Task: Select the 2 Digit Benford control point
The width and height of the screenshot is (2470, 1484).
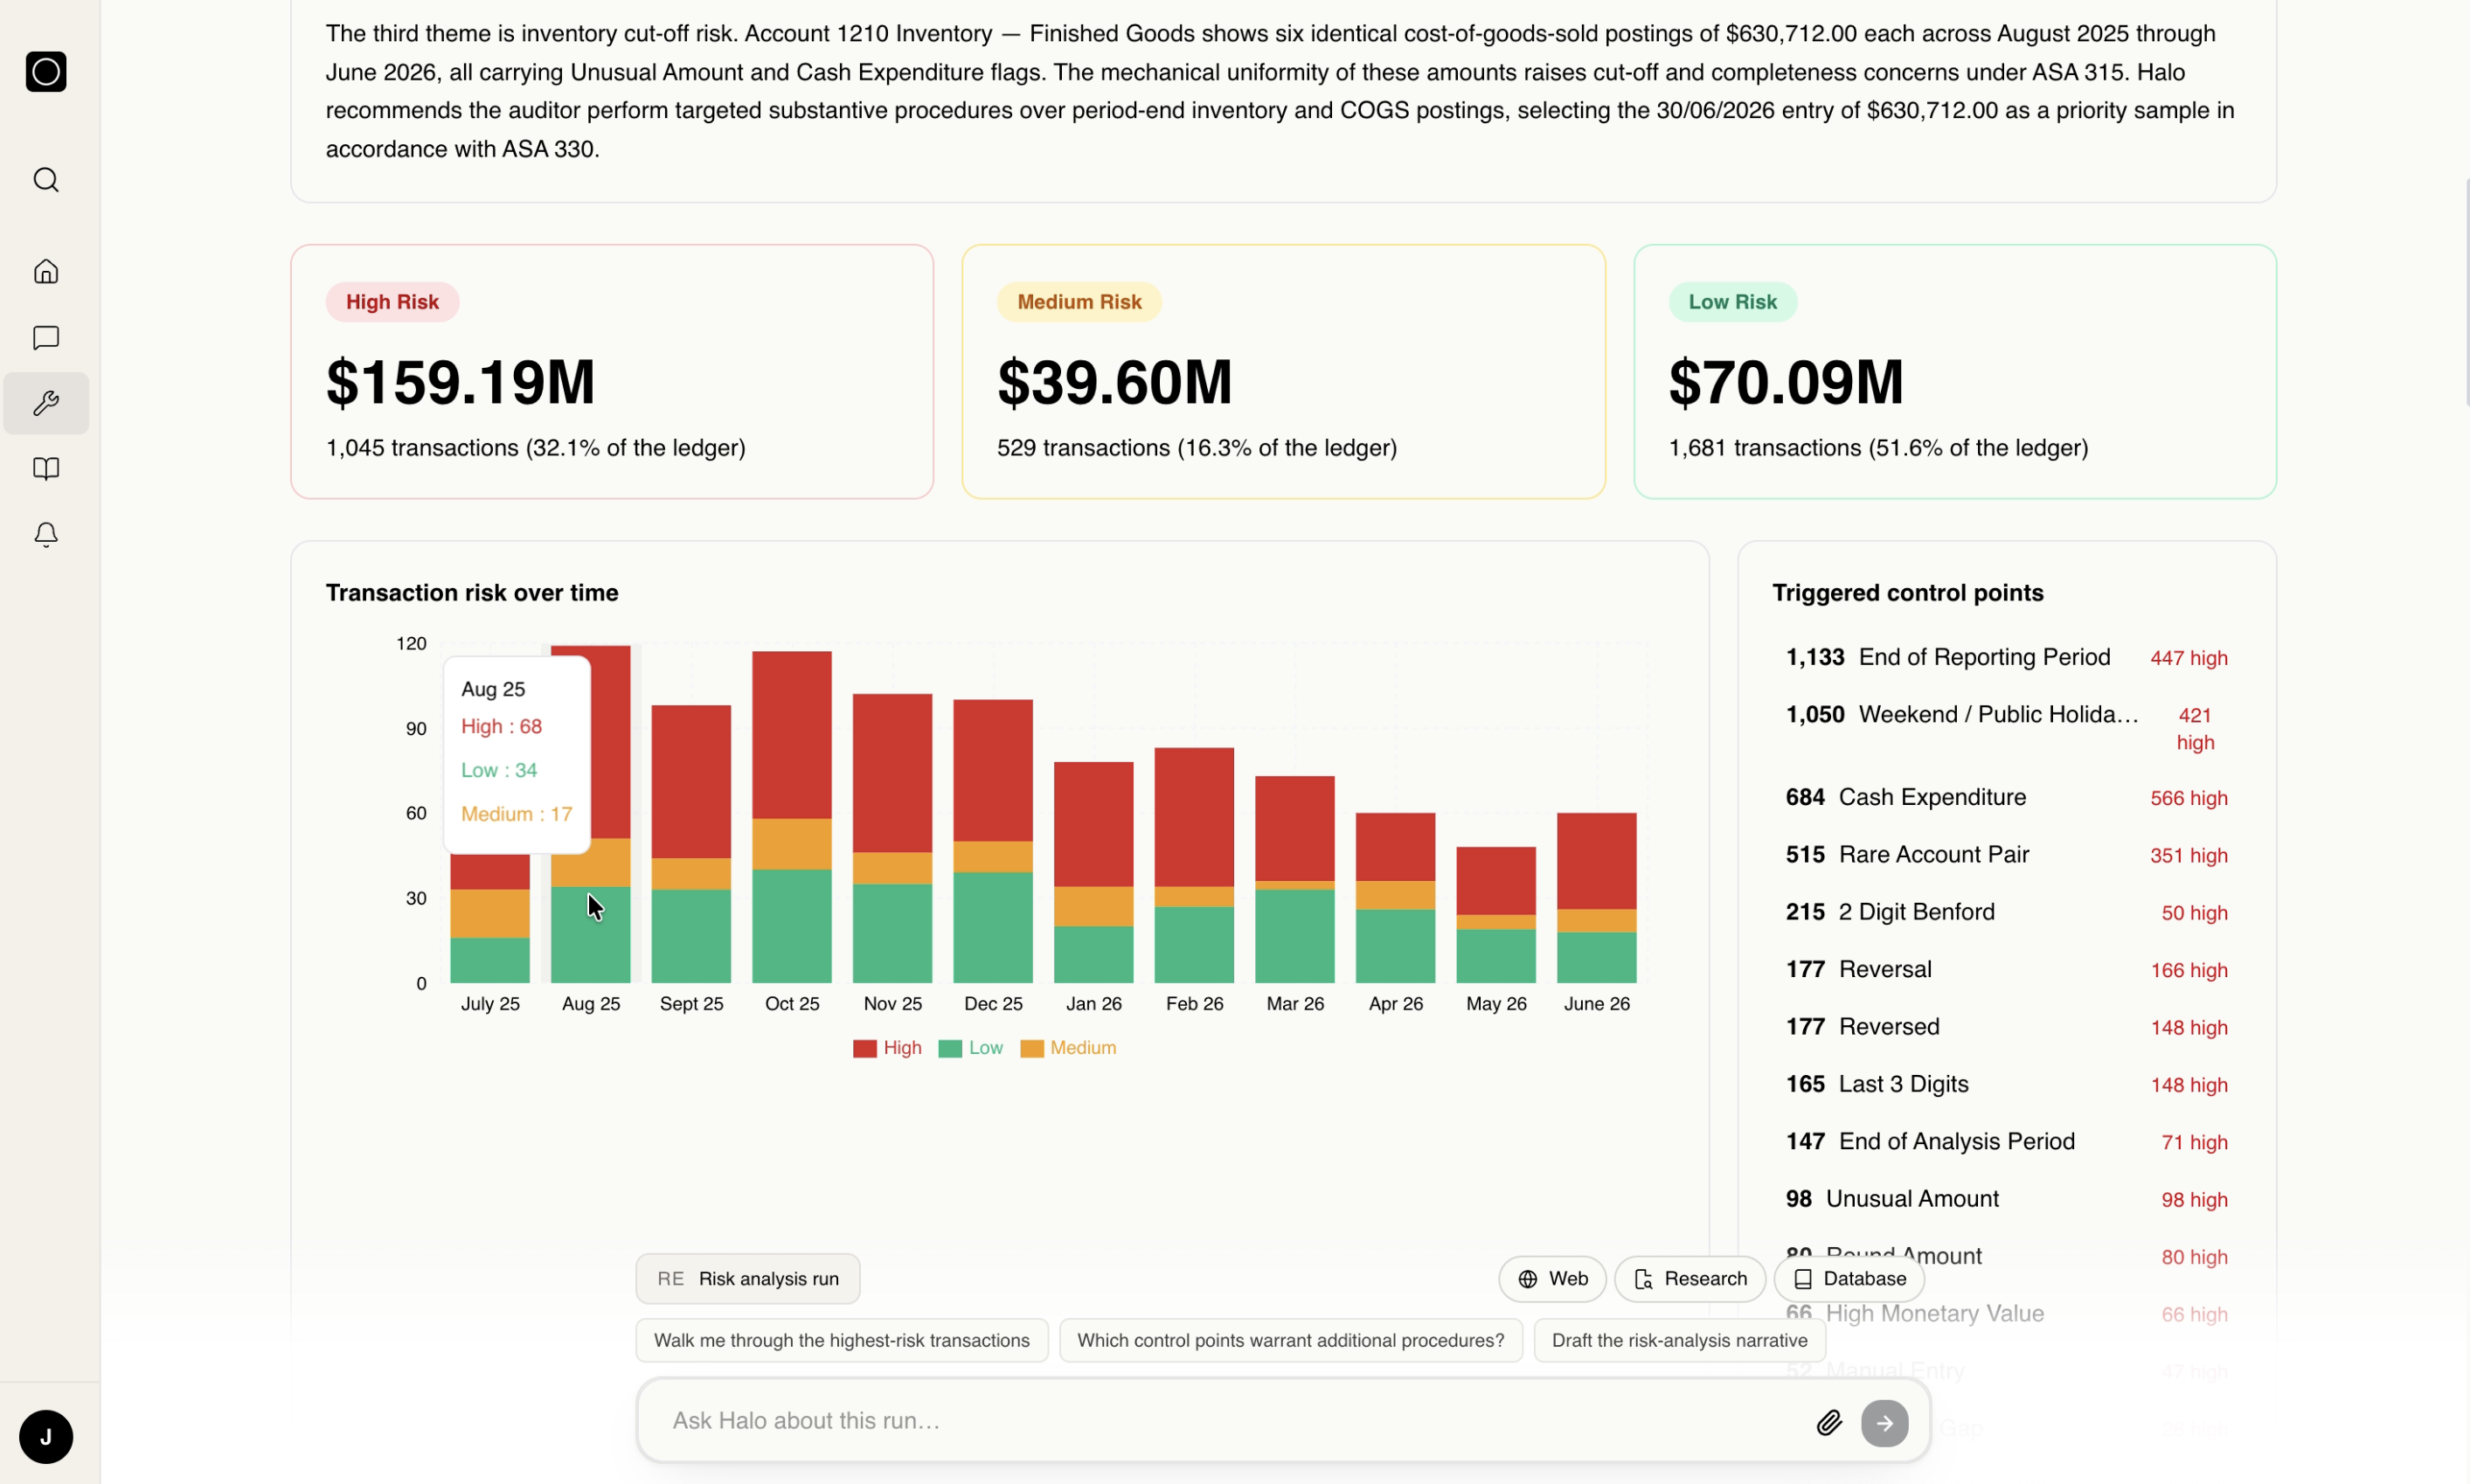Action: tap(2006, 912)
